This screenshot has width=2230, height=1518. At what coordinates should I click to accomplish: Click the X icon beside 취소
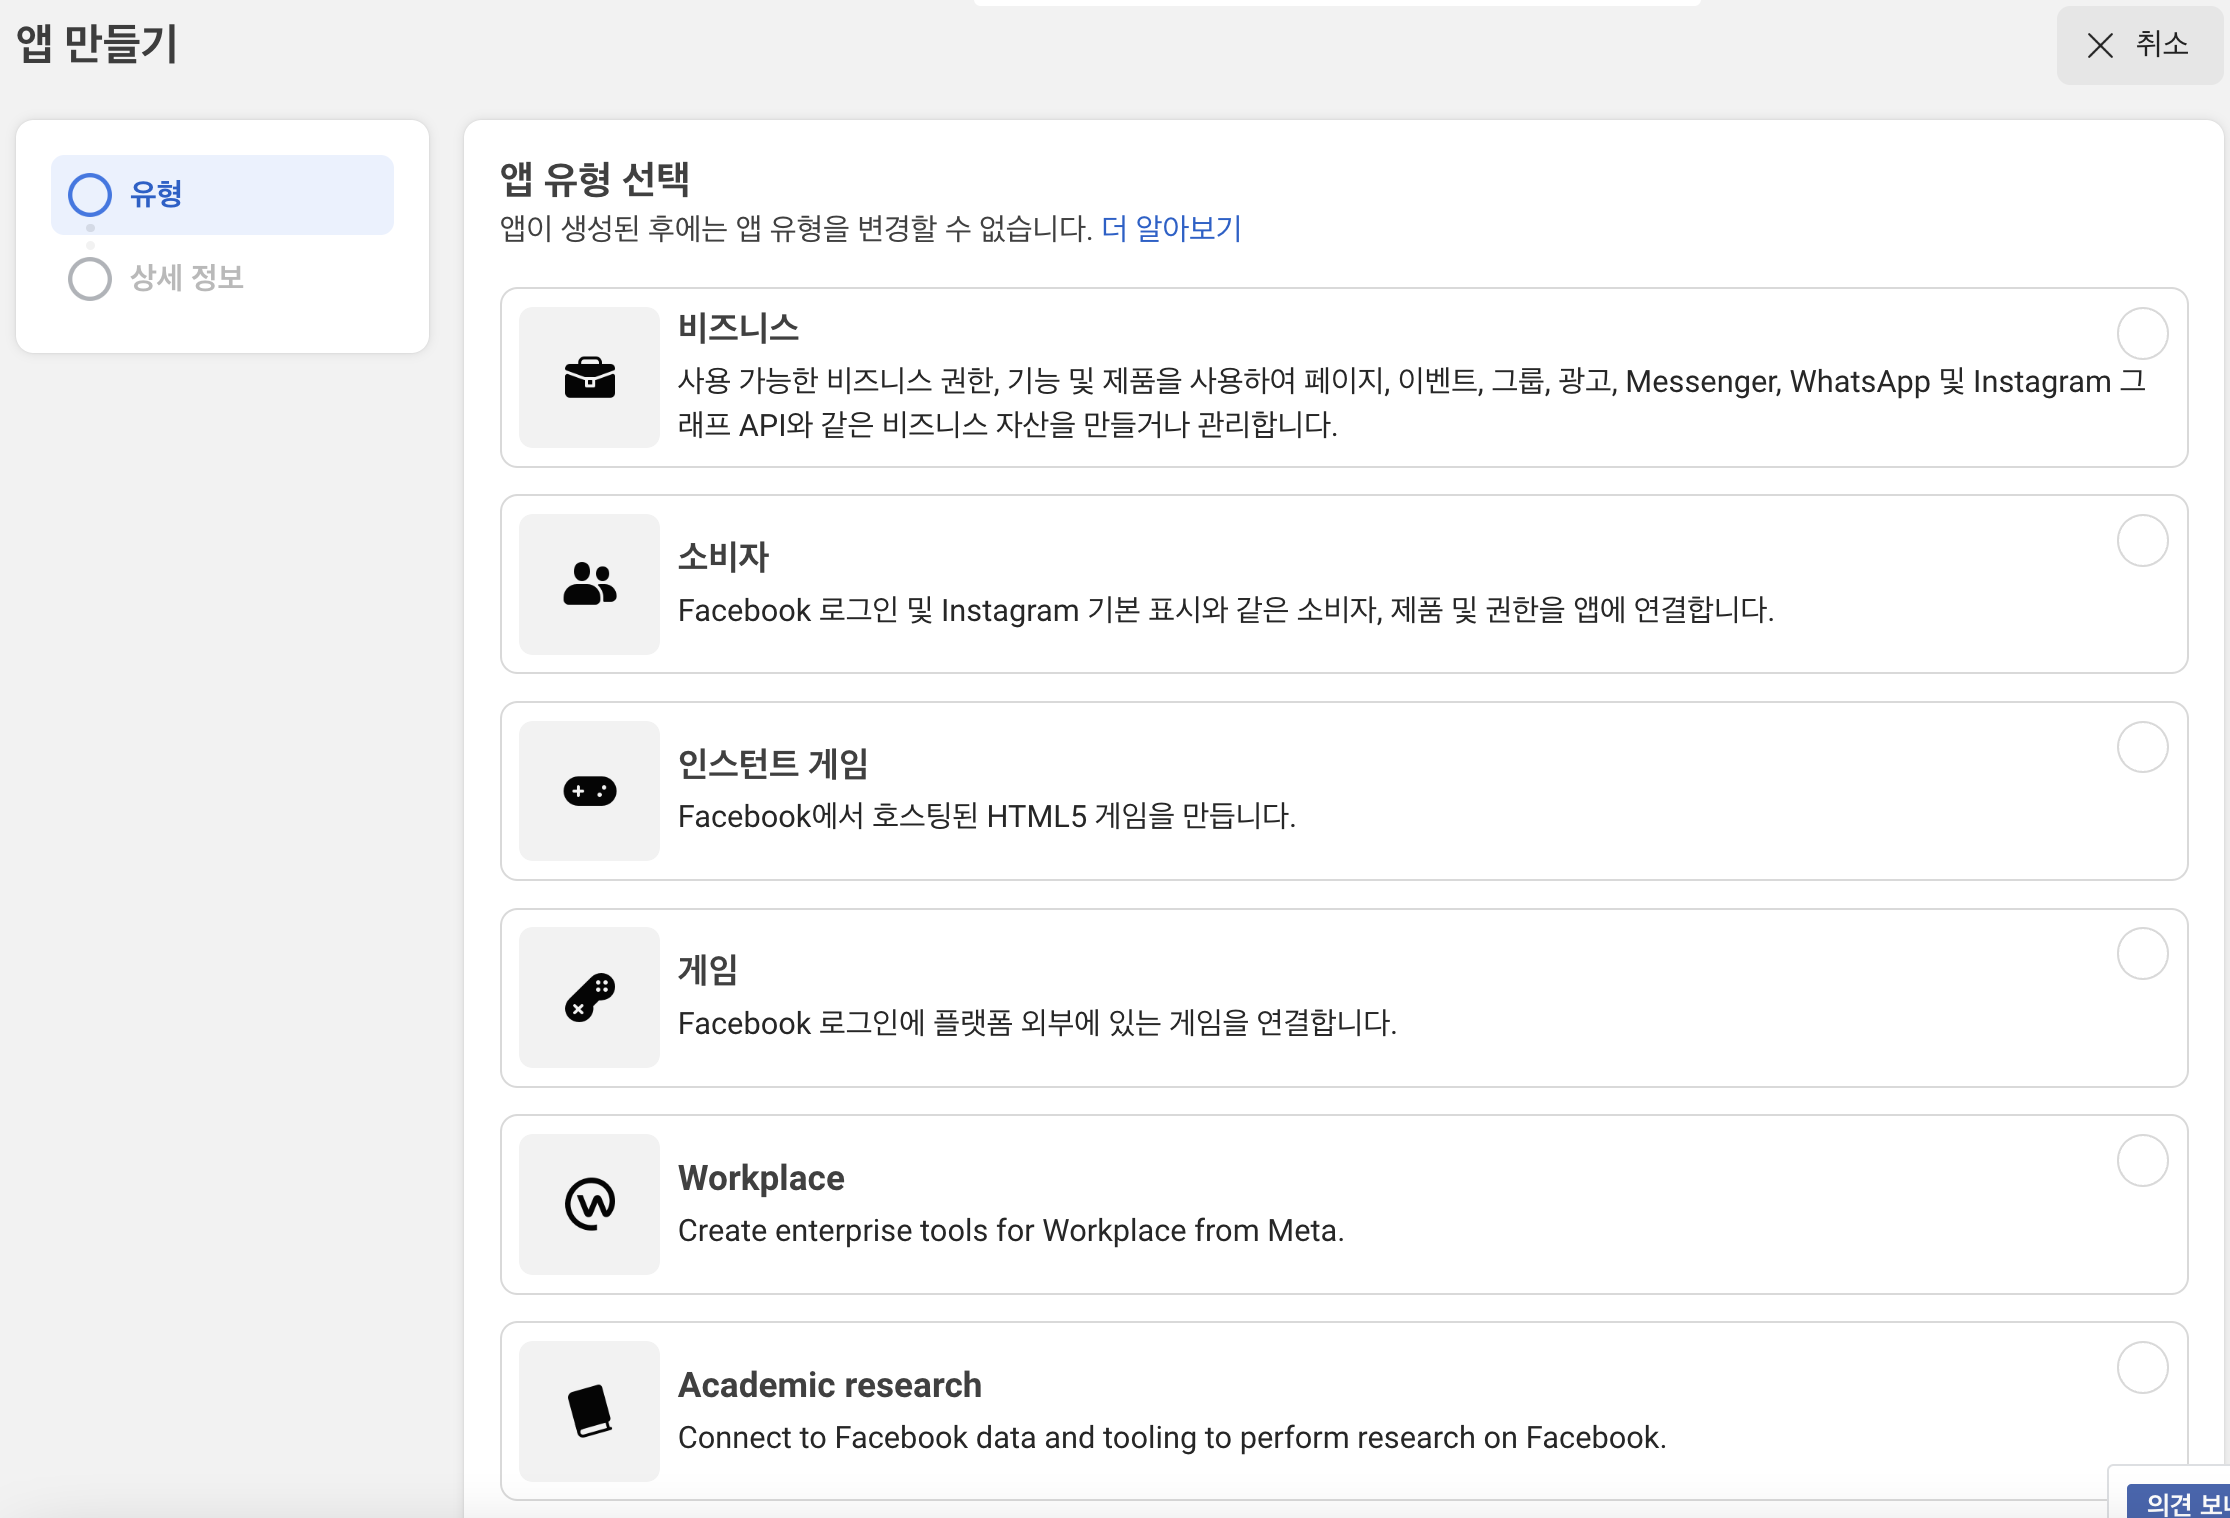click(2100, 45)
